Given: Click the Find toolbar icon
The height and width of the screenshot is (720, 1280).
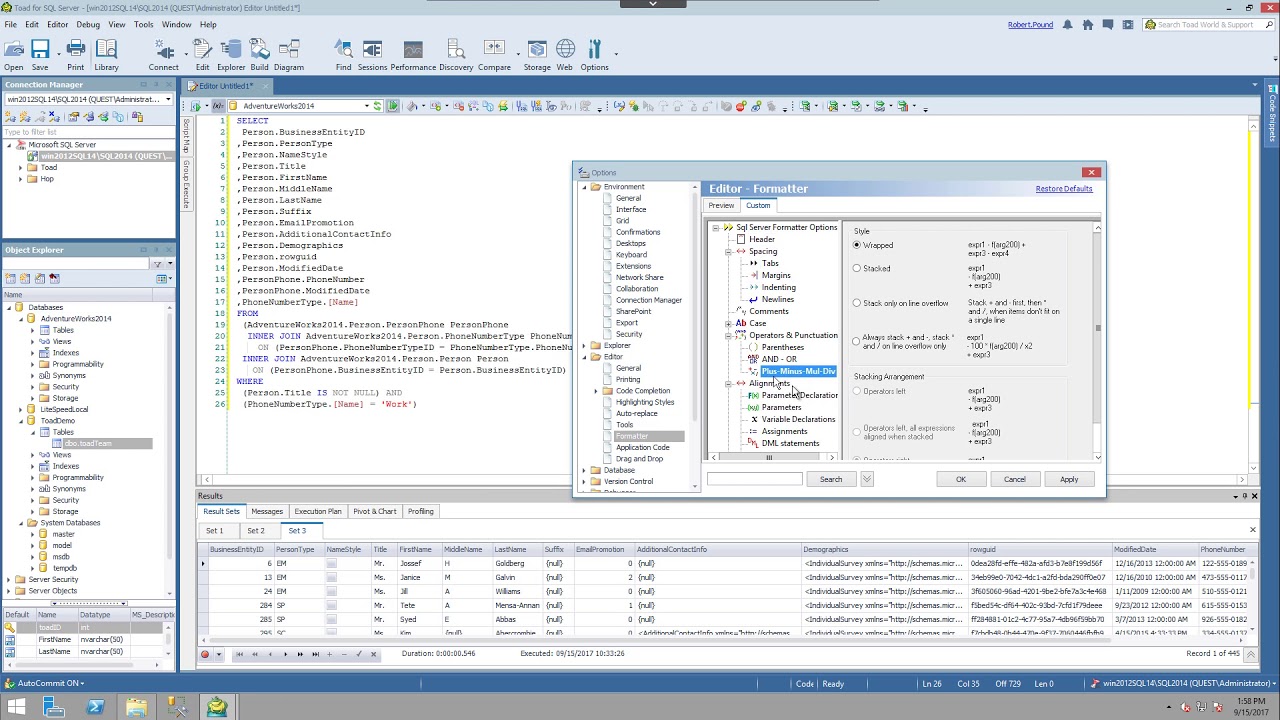Looking at the screenshot, I should click(344, 55).
